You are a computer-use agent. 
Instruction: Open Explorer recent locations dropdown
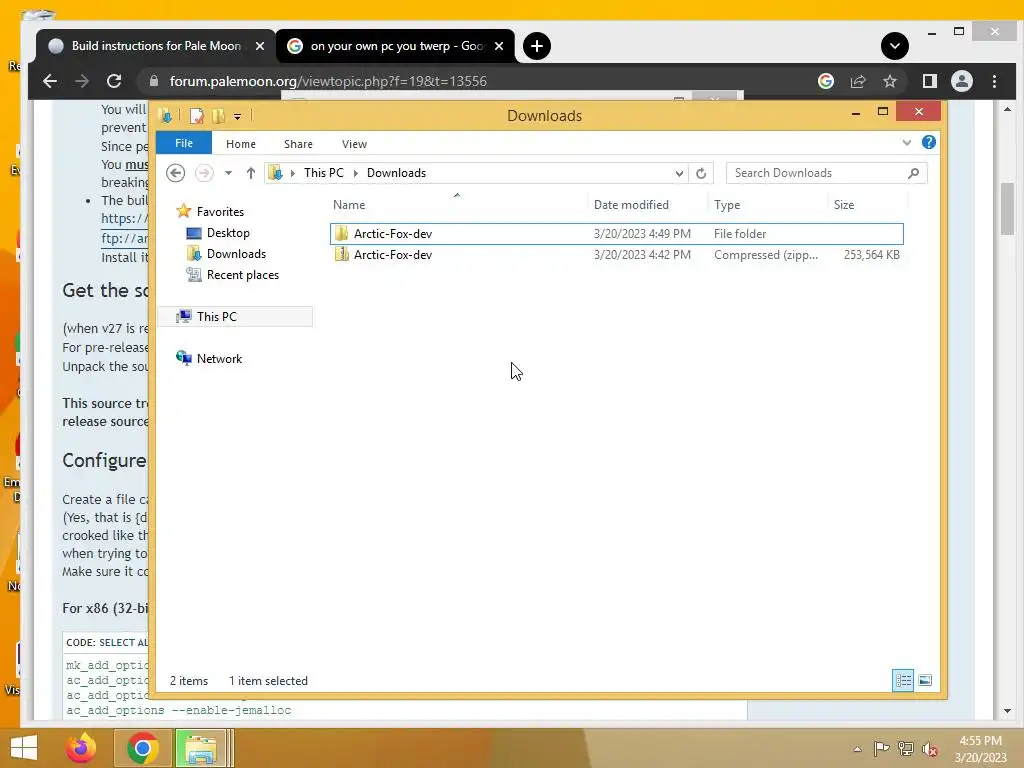[x=229, y=173]
